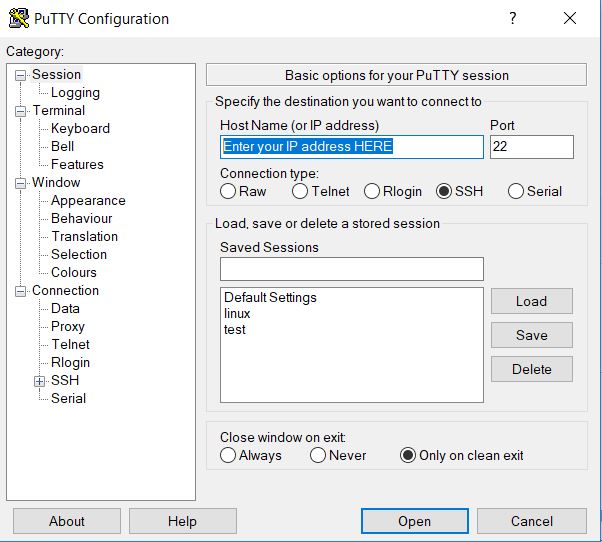The image size is (602, 542).
Task: Collapse the Window category node
Action: (20, 183)
